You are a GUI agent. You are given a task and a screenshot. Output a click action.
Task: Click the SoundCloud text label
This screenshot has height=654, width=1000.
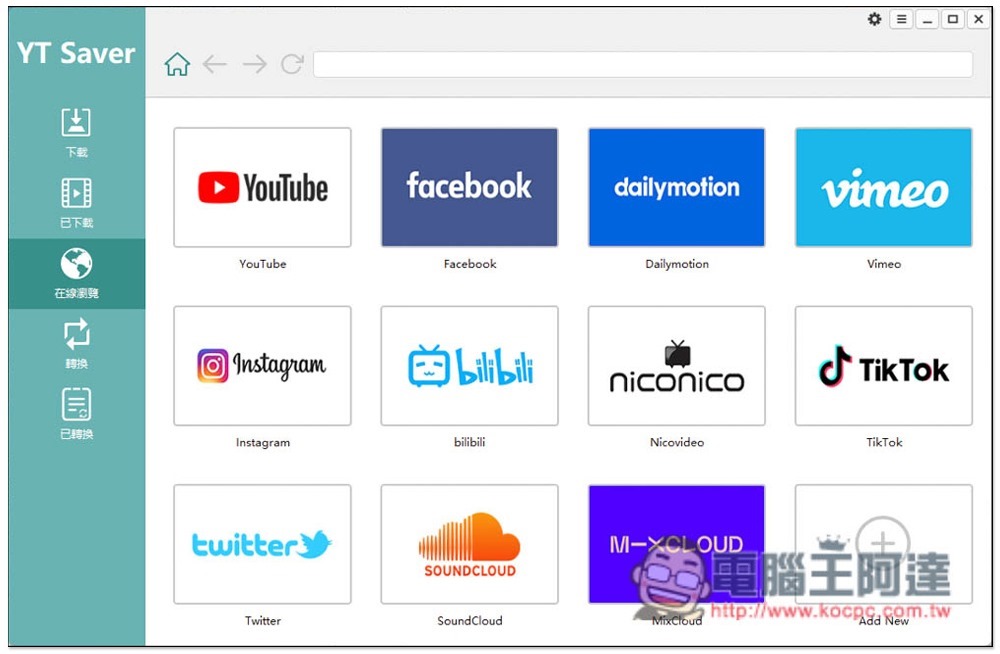point(470,620)
